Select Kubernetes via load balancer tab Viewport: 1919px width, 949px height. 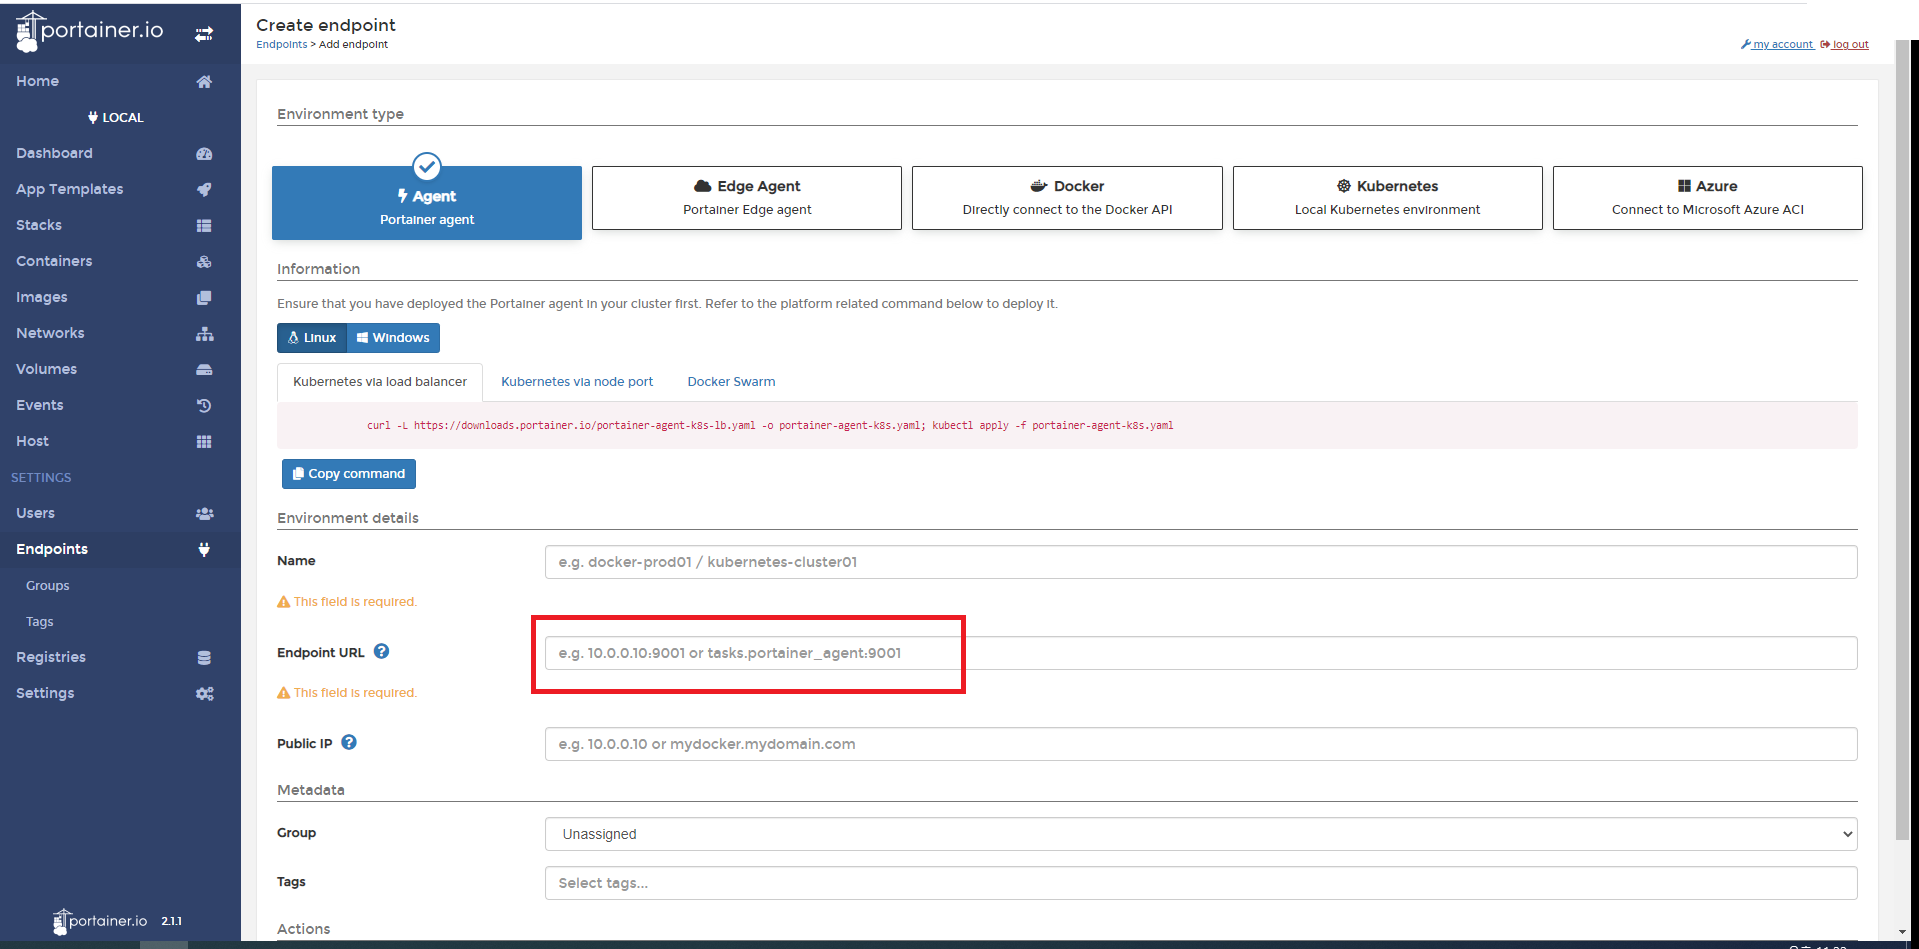380,382
